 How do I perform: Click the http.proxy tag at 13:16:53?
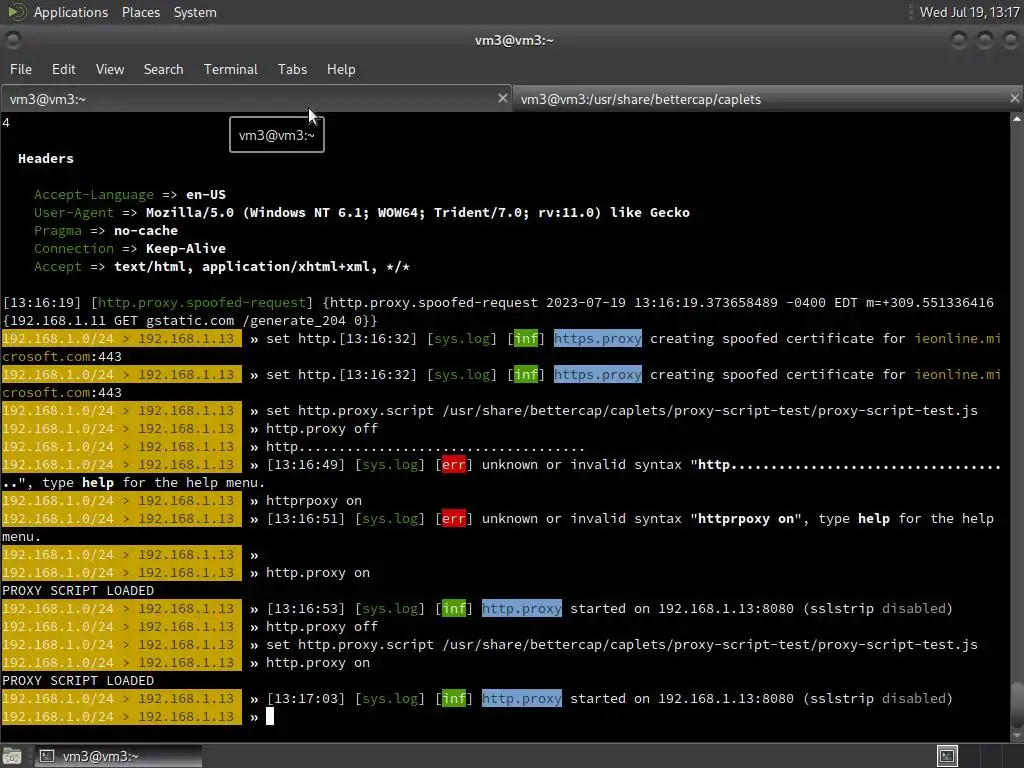522,608
